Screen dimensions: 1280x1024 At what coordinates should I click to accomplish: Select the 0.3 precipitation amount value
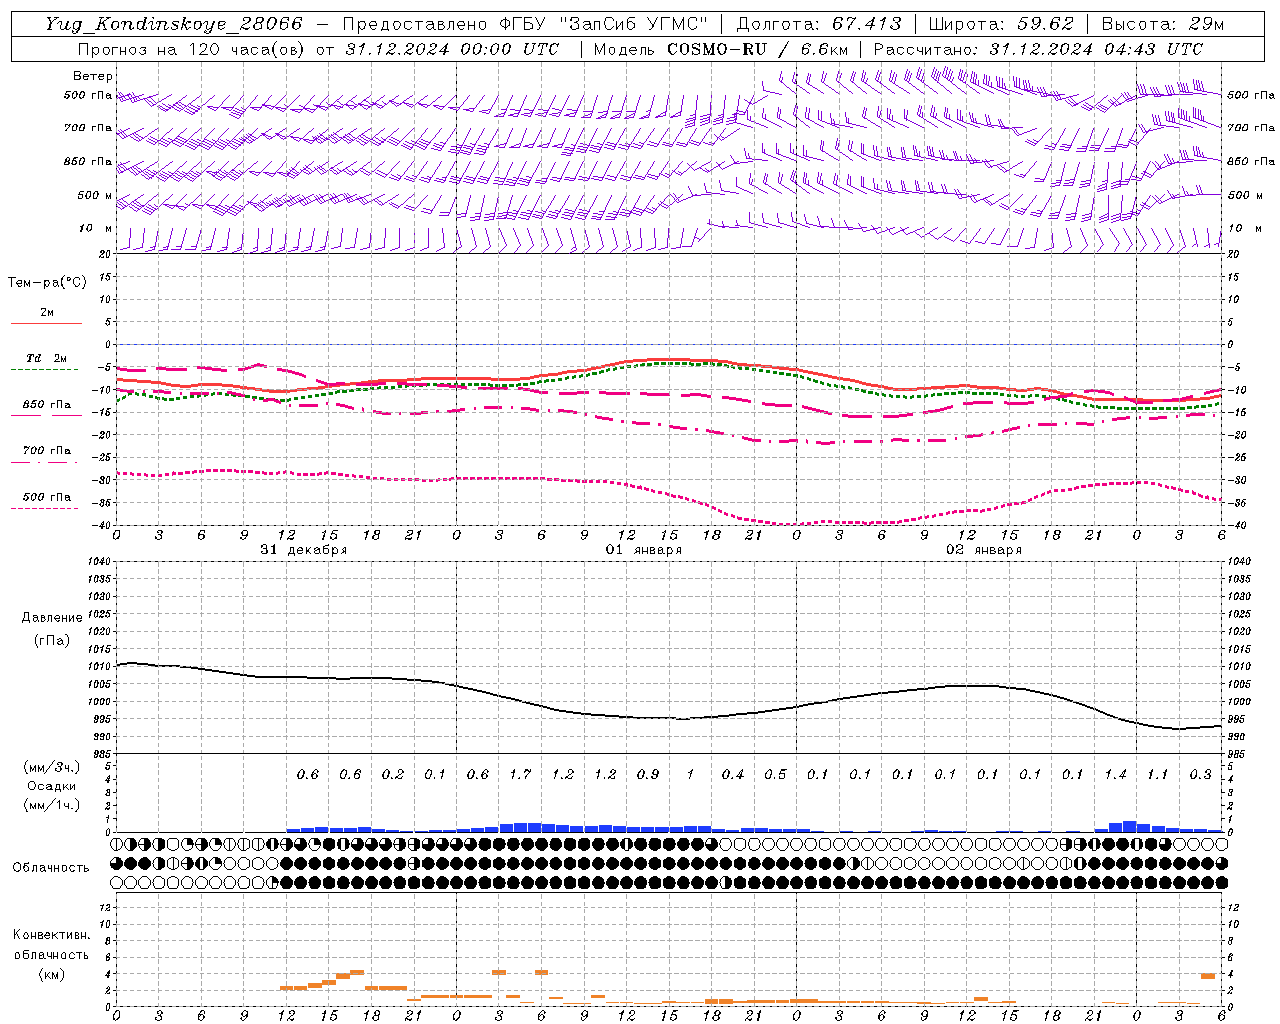(1200, 775)
